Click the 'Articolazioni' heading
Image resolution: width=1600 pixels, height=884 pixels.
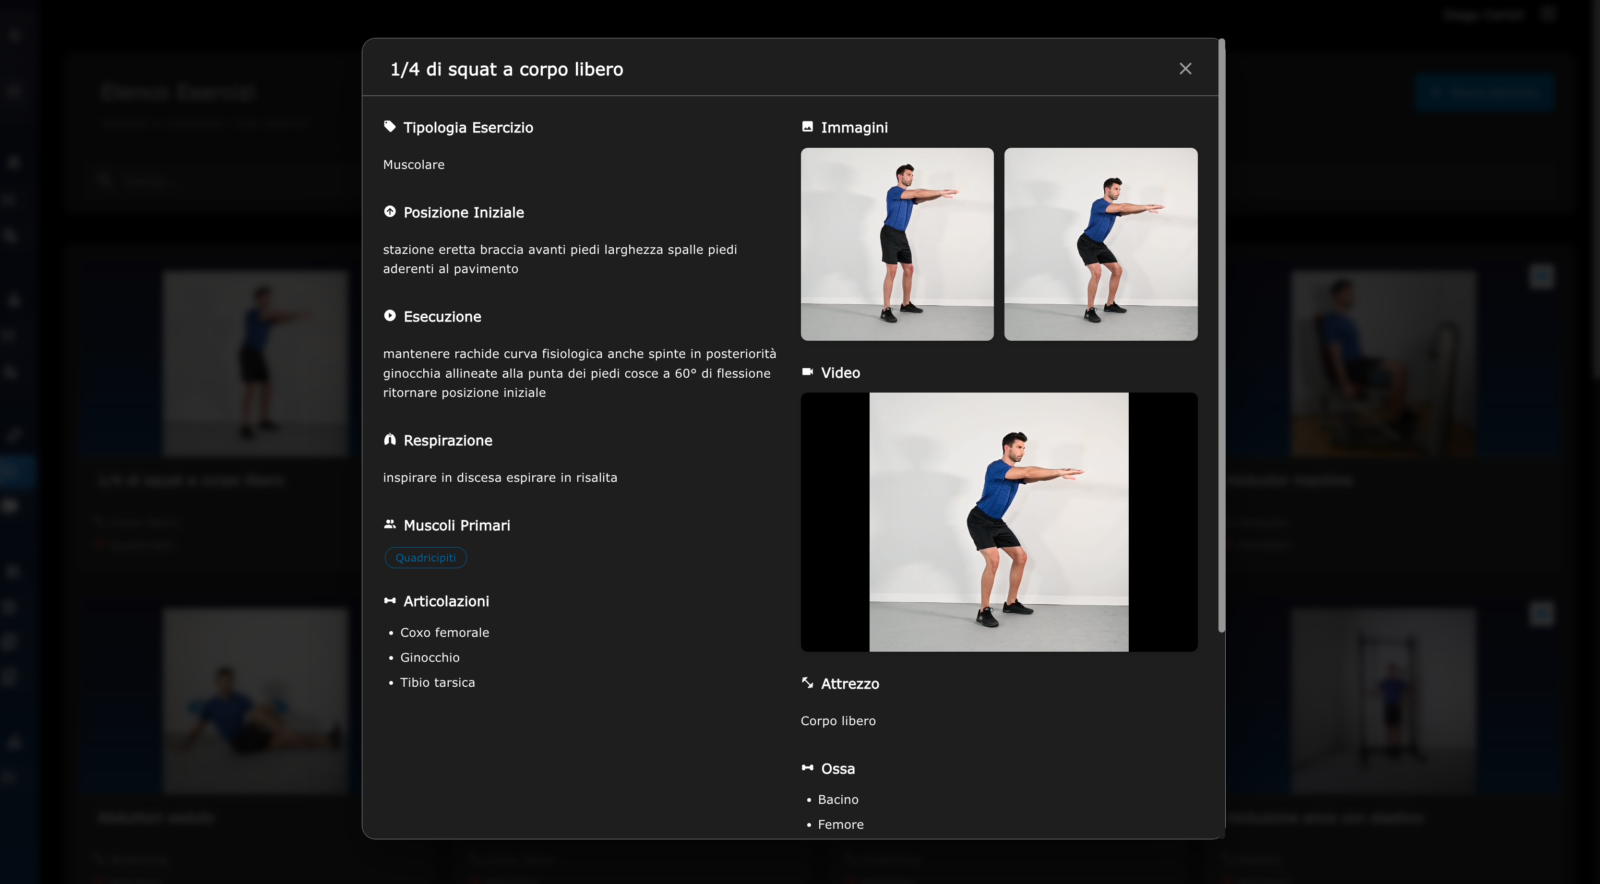click(446, 601)
